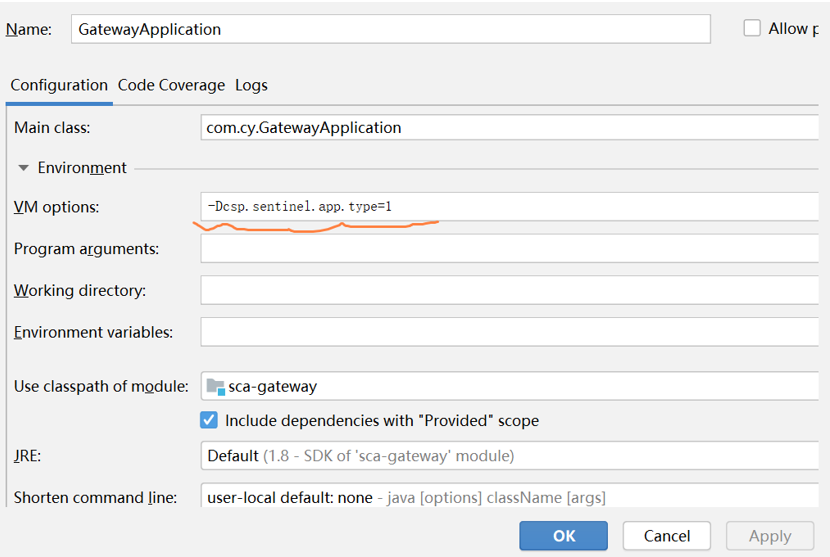830x557 pixels.
Task: Collapse the Environment section triangle
Action: click(23, 168)
